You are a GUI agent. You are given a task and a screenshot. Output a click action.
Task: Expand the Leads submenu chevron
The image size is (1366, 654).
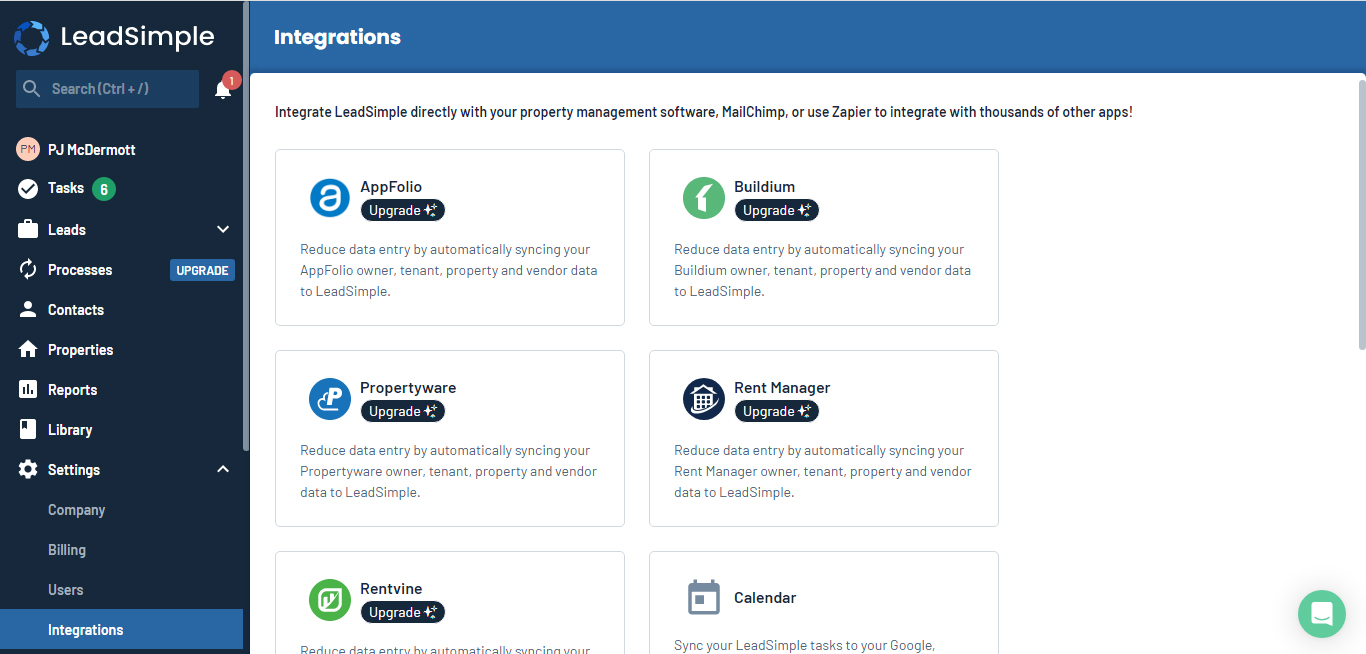pyautogui.click(x=223, y=229)
